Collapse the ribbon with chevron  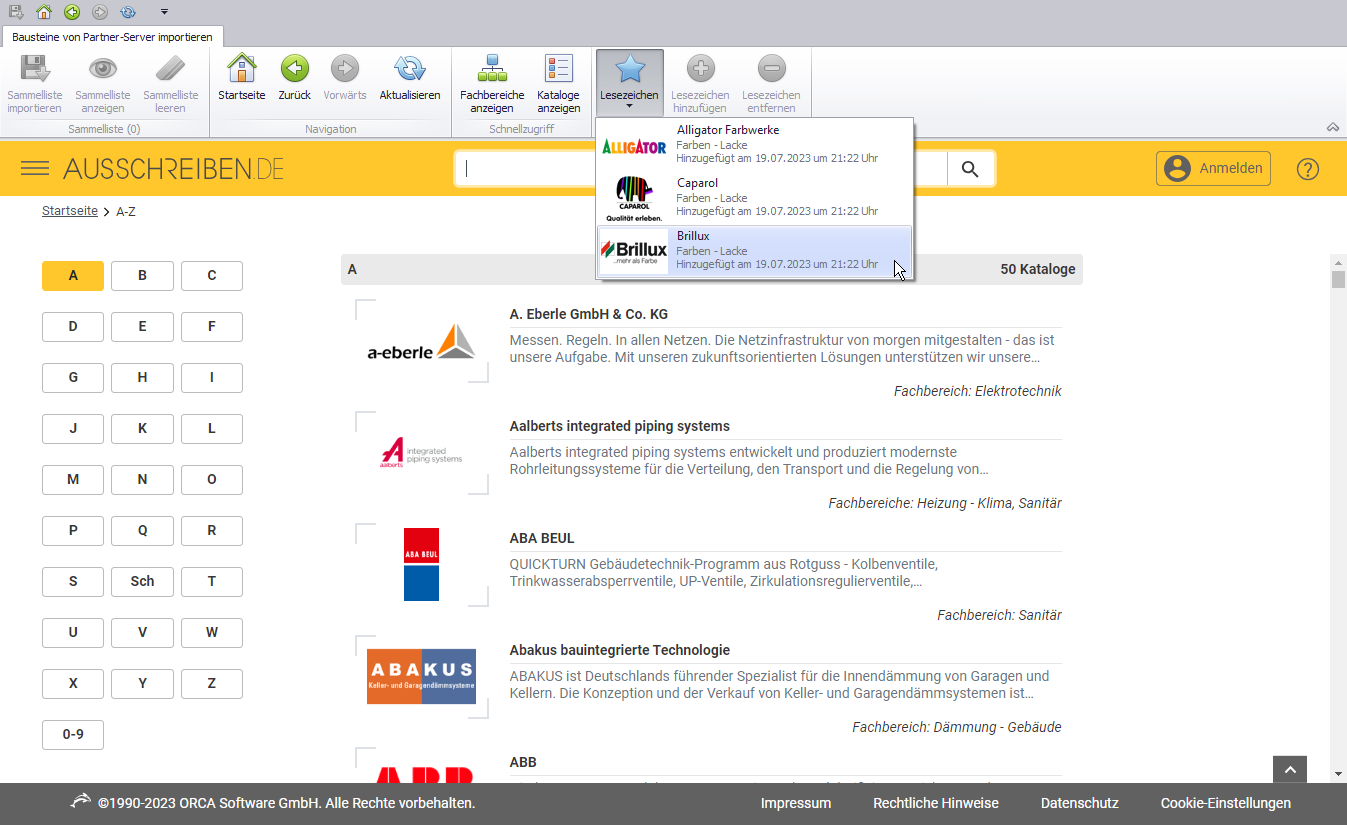click(1332, 127)
